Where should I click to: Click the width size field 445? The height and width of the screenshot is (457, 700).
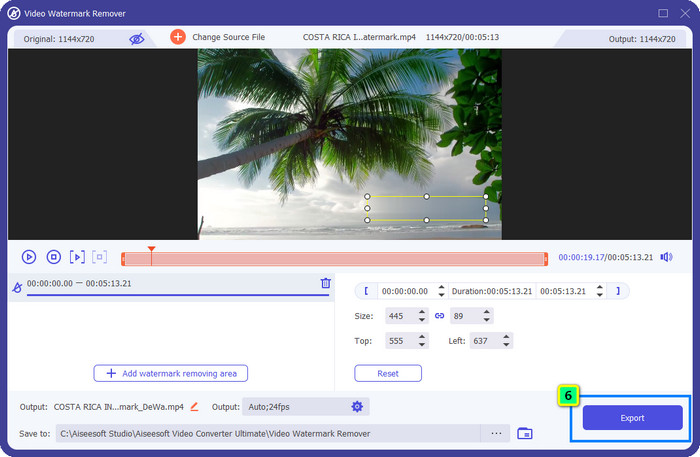(x=400, y=316)
